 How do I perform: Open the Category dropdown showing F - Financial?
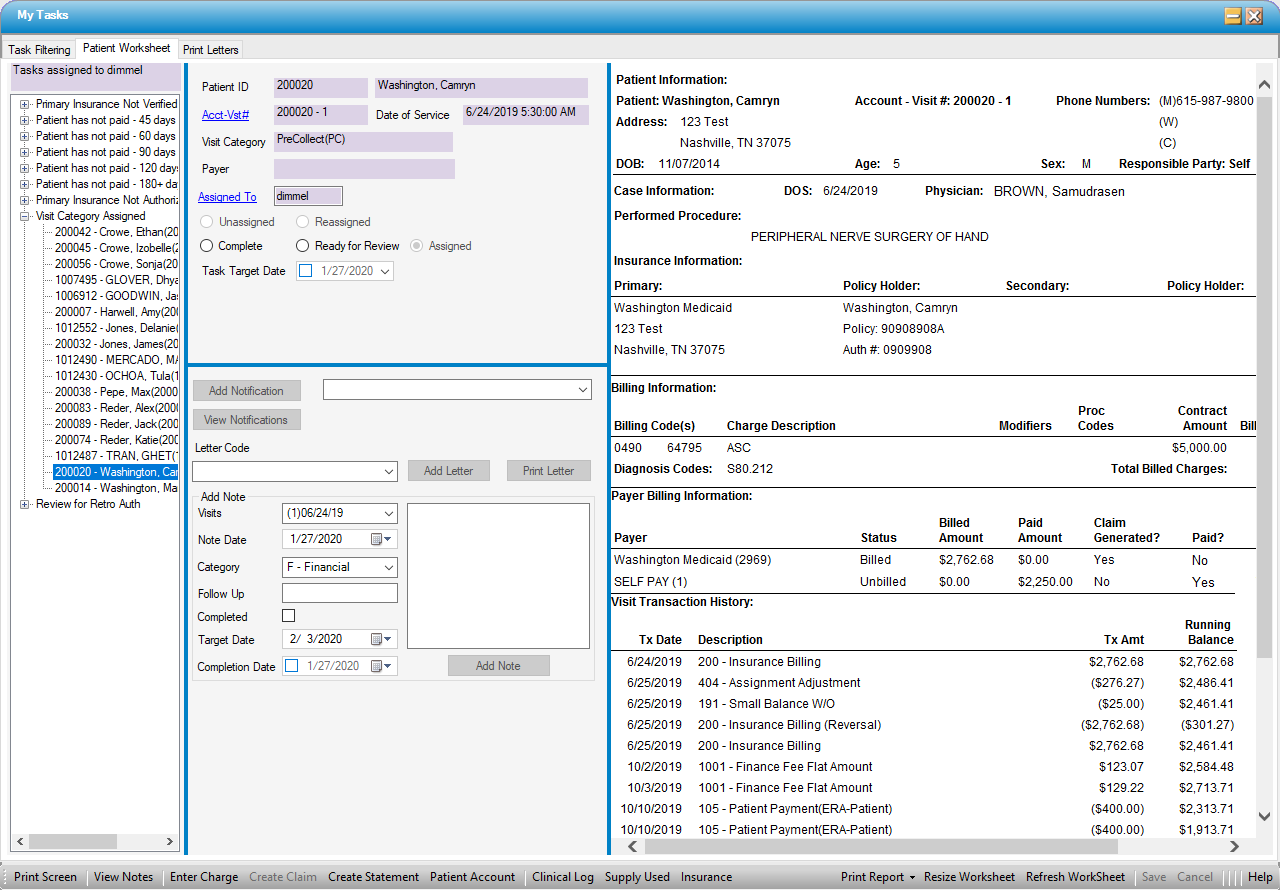pos(389,567)
